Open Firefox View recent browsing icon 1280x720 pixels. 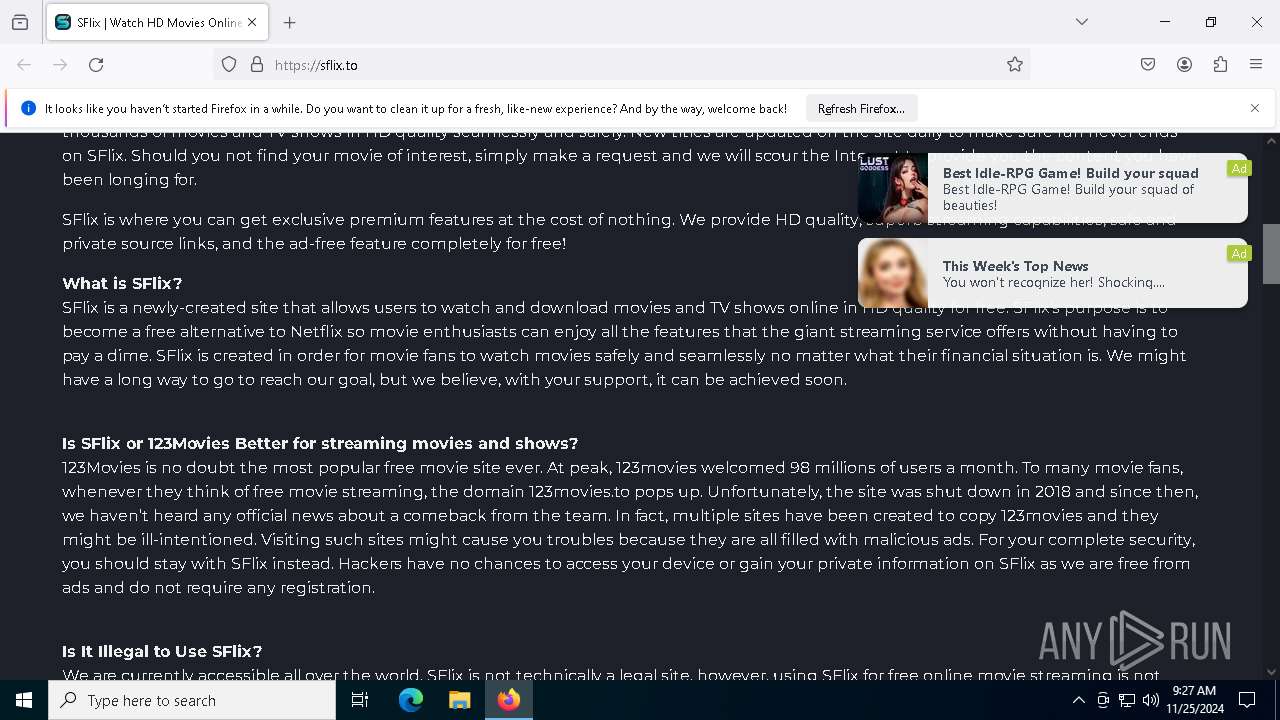tap(20, 22)
